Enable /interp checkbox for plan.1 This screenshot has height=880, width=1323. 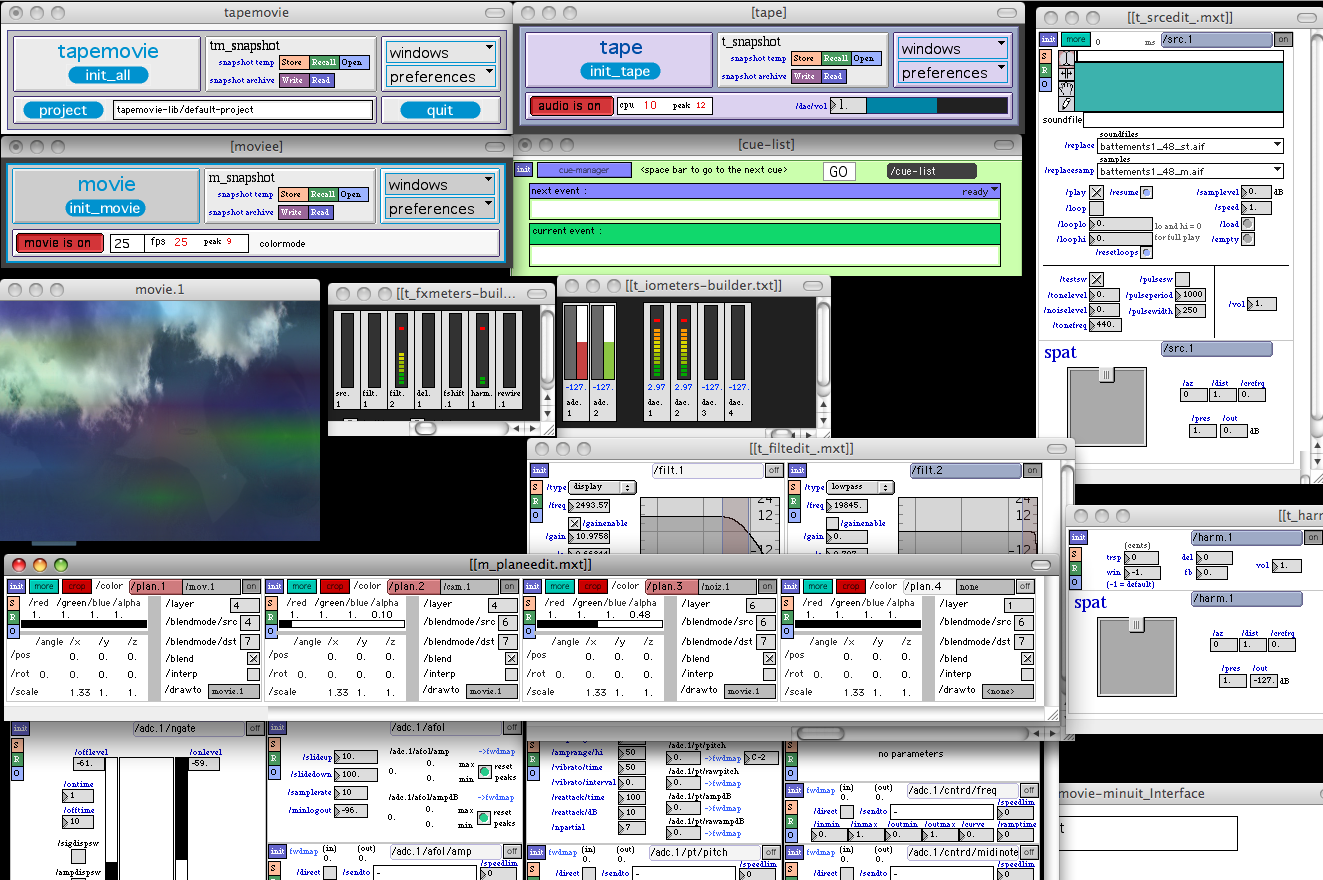(x=253, y=674)
